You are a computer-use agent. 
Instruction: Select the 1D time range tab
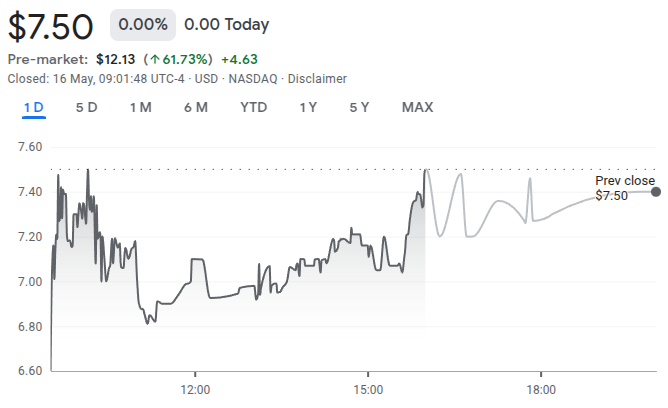pyautogui.click(x=34, y=107)
